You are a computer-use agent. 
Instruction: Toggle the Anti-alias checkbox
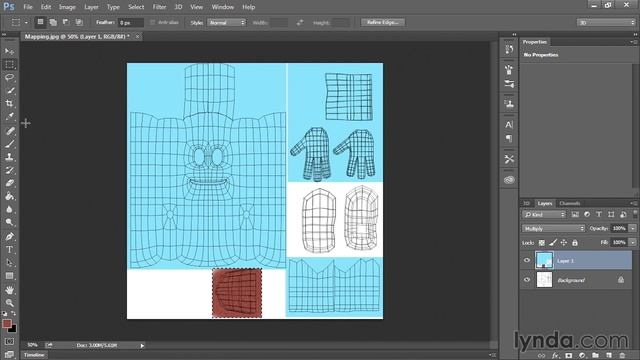(x=153, y=22)
